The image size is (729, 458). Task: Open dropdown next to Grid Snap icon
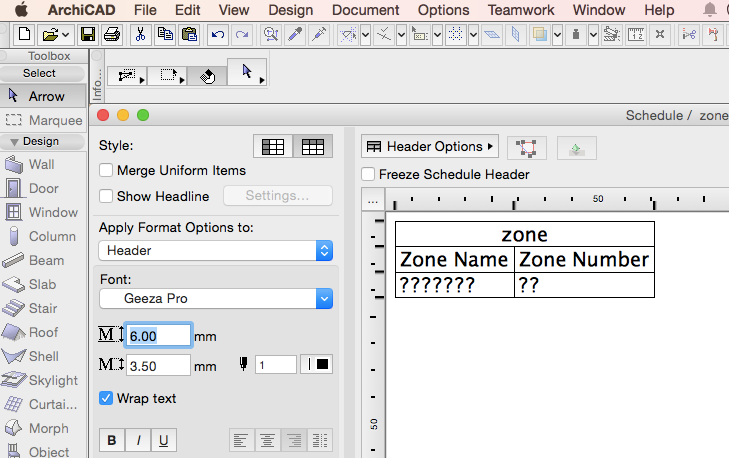[x=473, y=34]
